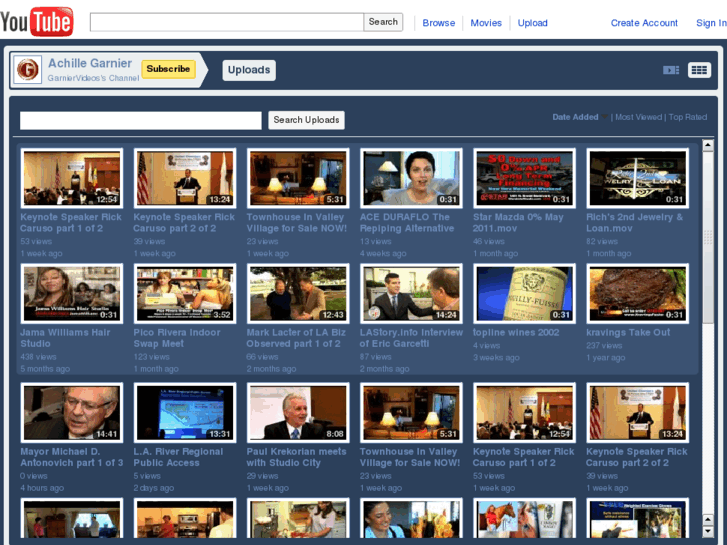This screenshot has height=545, width=727.
Task: Open Mayor Michael D. Antonovich thumbnail
Action: point(72,413)
